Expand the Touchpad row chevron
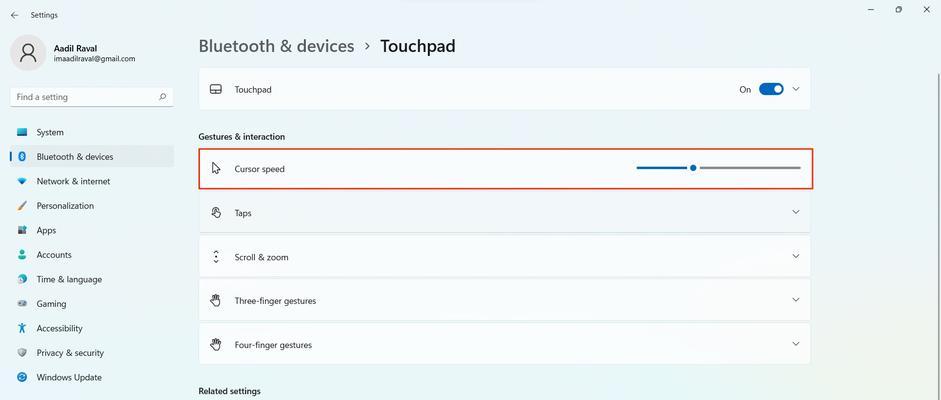 click(x=796, y=89)
